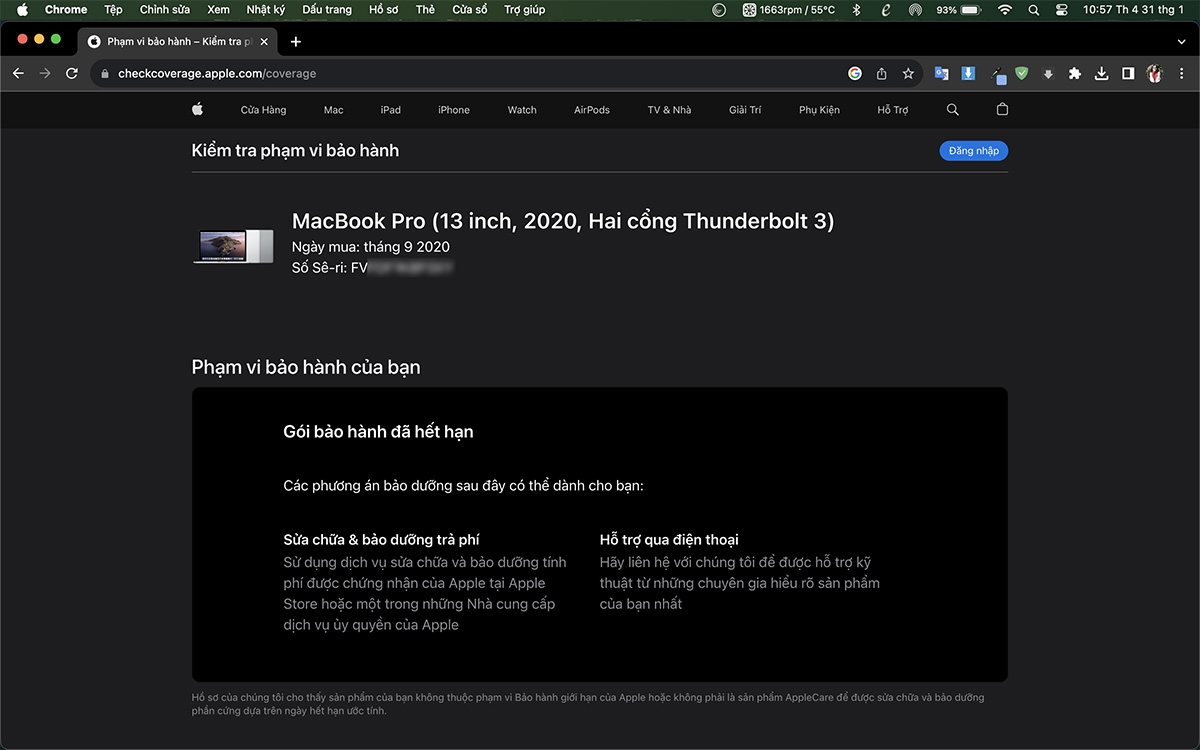The image size is (1200, 750).
Task: Reload the page with the refresh icon
Action: click(72, 73)
